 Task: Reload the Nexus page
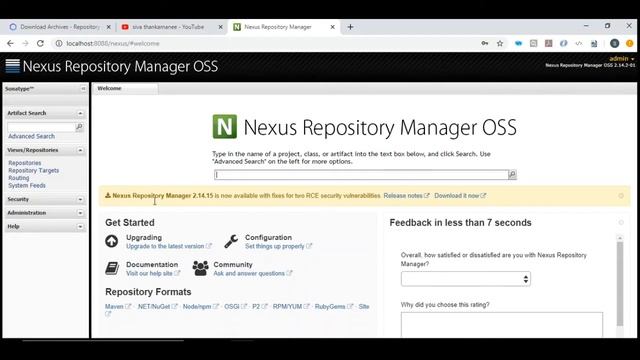coord(40,43)
